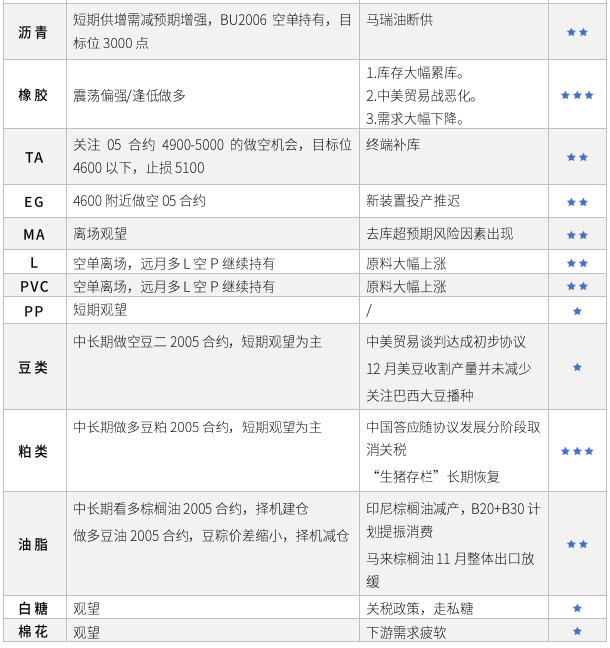Click the PP product cell
Viewport: 610px width, 648px height.
(x=34, y=311)
